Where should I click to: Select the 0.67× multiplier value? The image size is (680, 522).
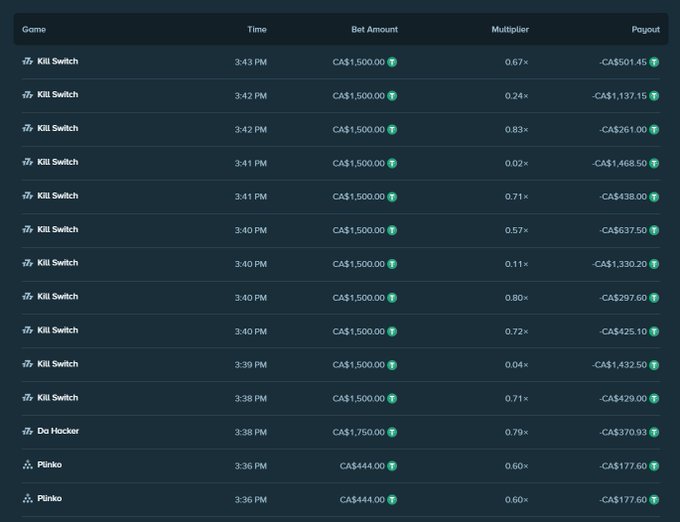(517, 62)
